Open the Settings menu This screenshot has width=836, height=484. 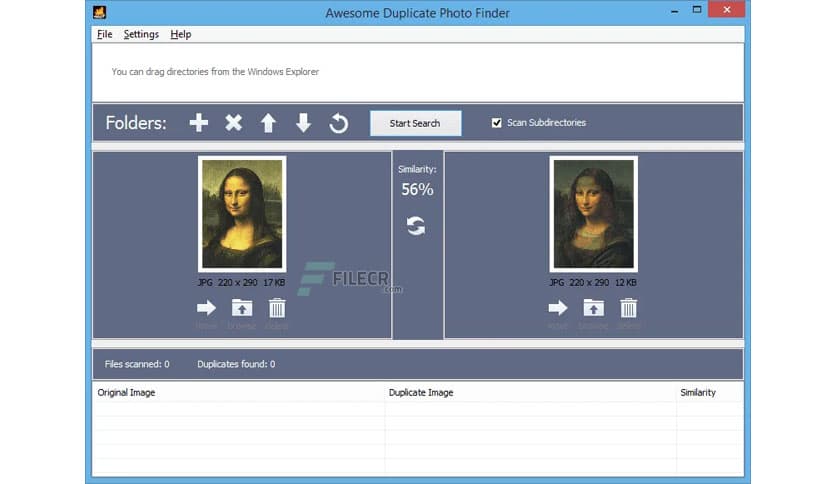(141, 34)
